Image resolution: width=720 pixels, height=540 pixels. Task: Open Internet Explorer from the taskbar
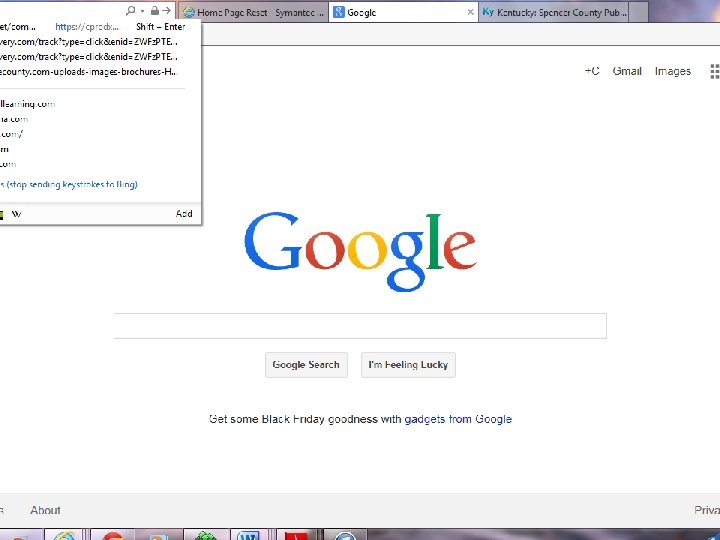click(64, 535)
